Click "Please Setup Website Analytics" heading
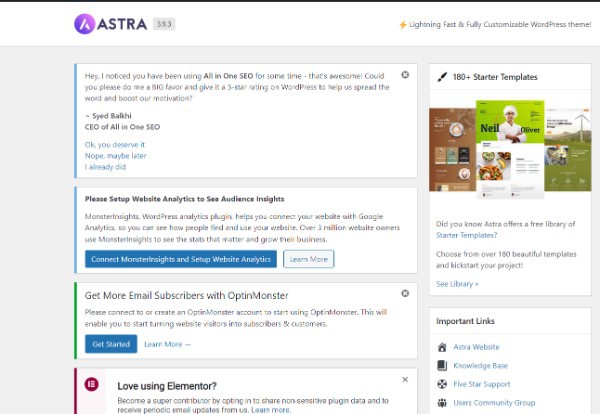600x414 pixels. tap(184, 199)
